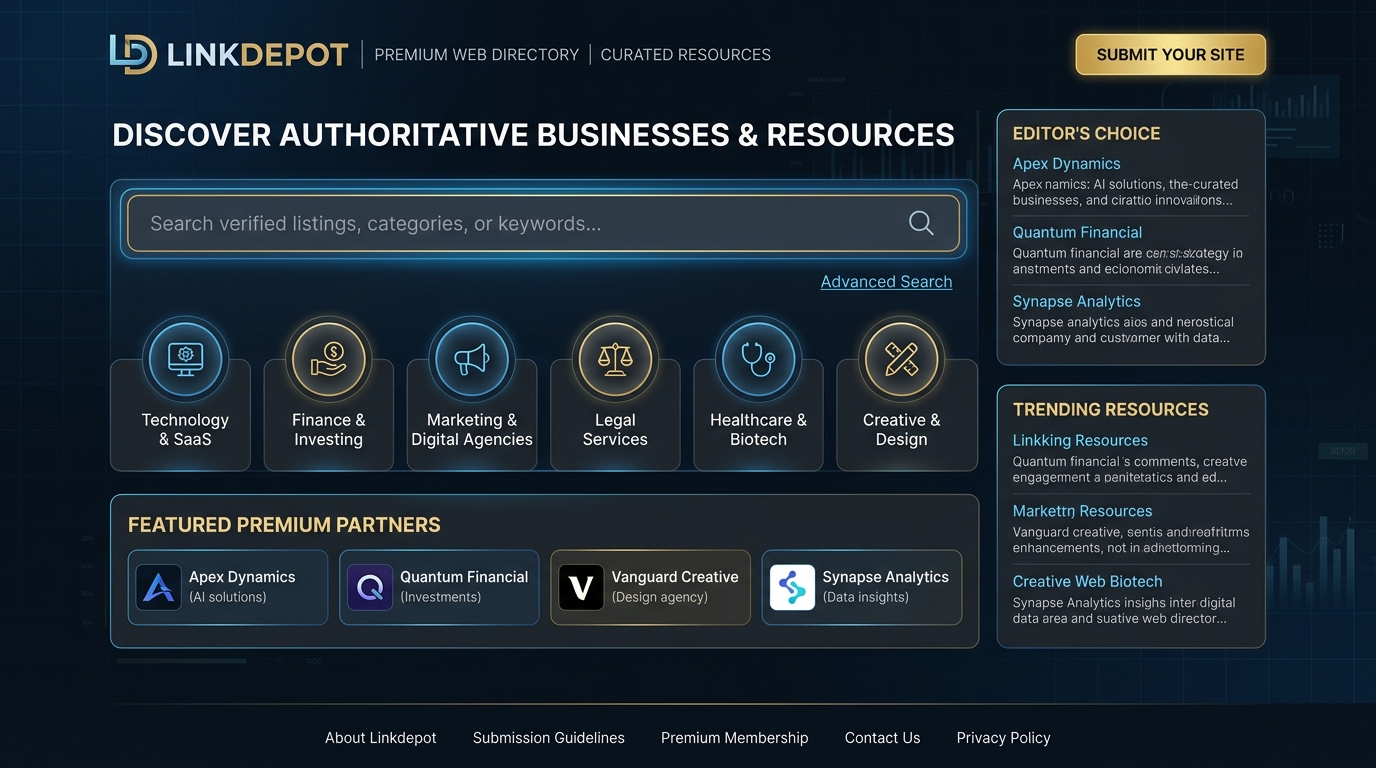
Task: Click the EDITOR'S CHOICE heading
Action: click(1087, 133)
